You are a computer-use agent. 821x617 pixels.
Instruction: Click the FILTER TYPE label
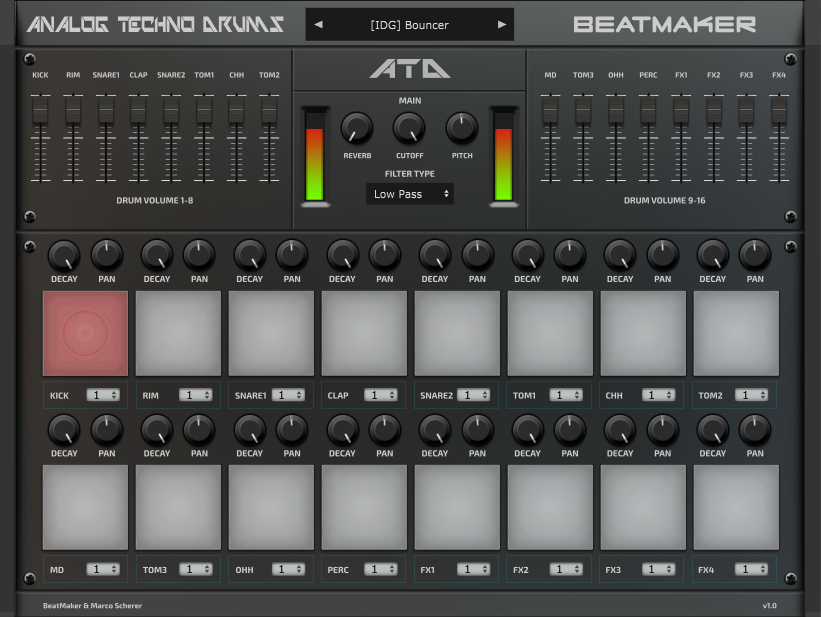[409, 174]
